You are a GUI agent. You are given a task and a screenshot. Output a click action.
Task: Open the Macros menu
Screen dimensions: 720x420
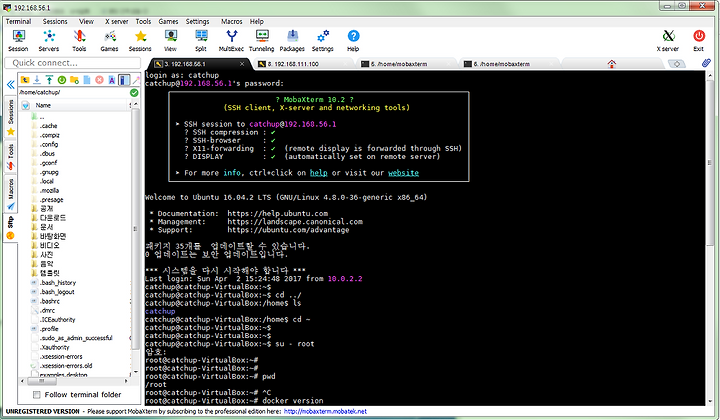tap(231, 22)
